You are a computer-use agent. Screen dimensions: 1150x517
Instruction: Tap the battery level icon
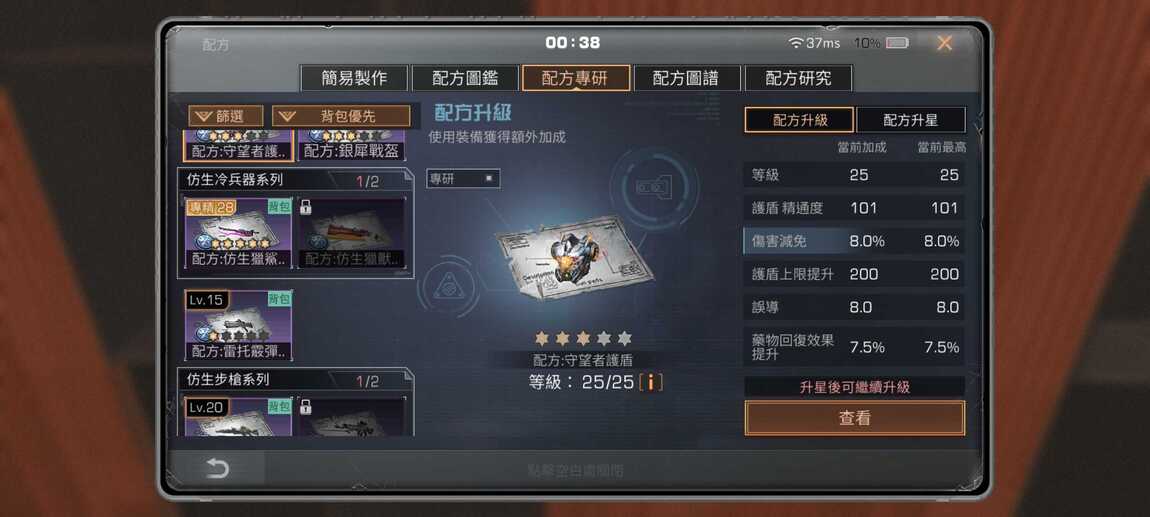pos(897,43)
